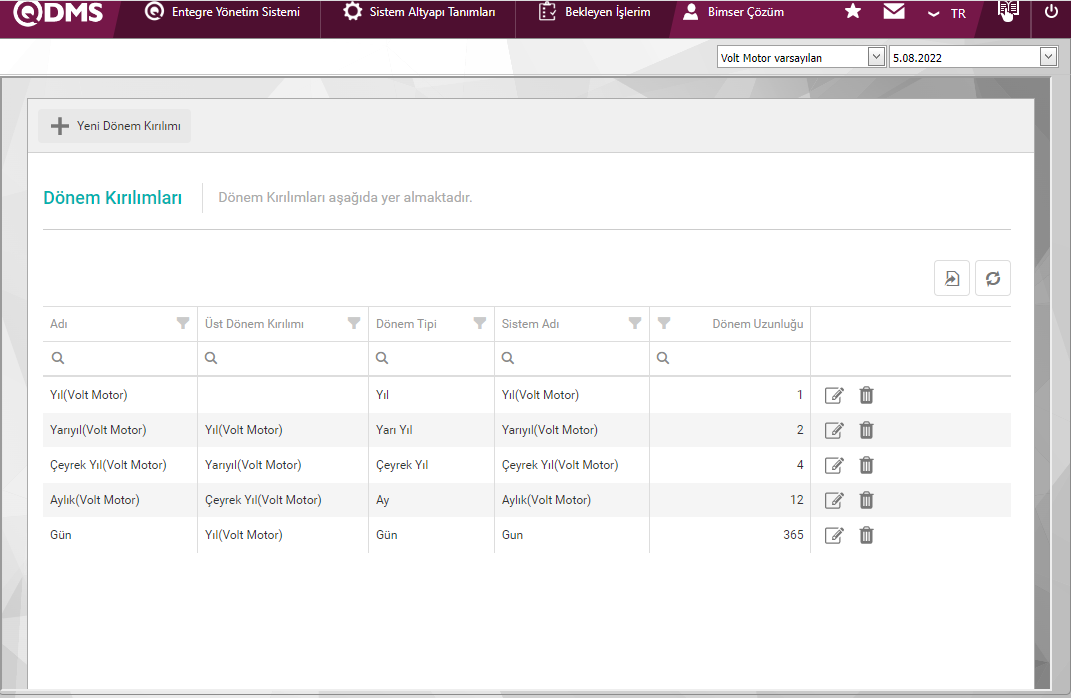Image resolution: width=1071 pixels, height=698 pixels.
Task: Delete the Gün row
Action: tap(866, 535)
